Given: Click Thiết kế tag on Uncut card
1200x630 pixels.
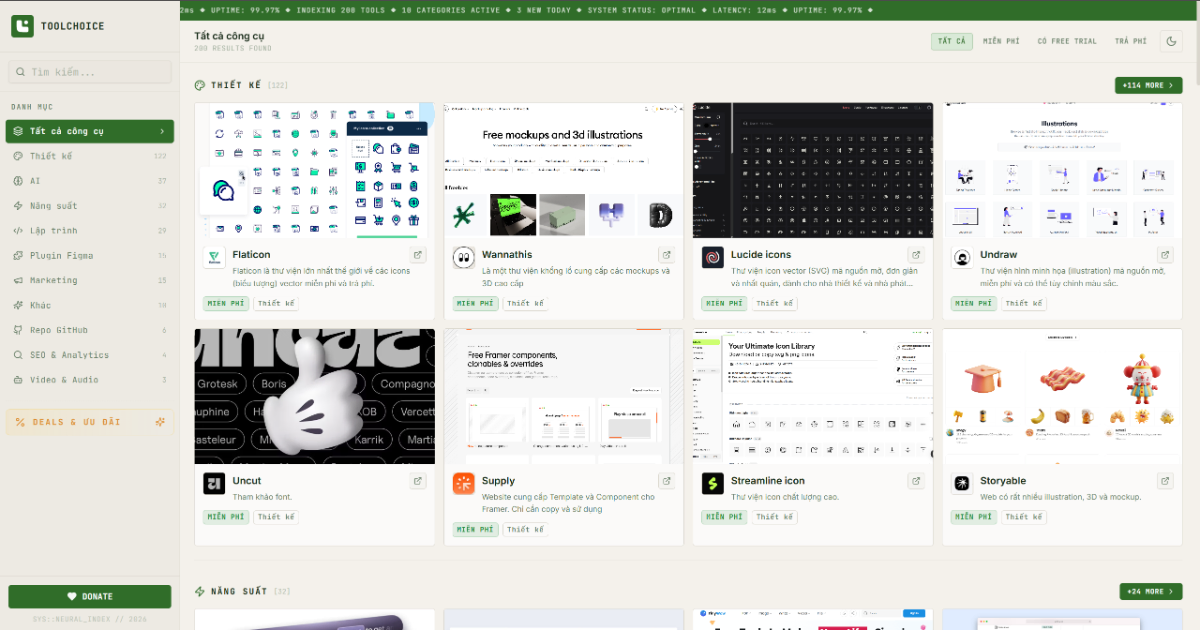Looking at the screenshot, I should [276, 517].
